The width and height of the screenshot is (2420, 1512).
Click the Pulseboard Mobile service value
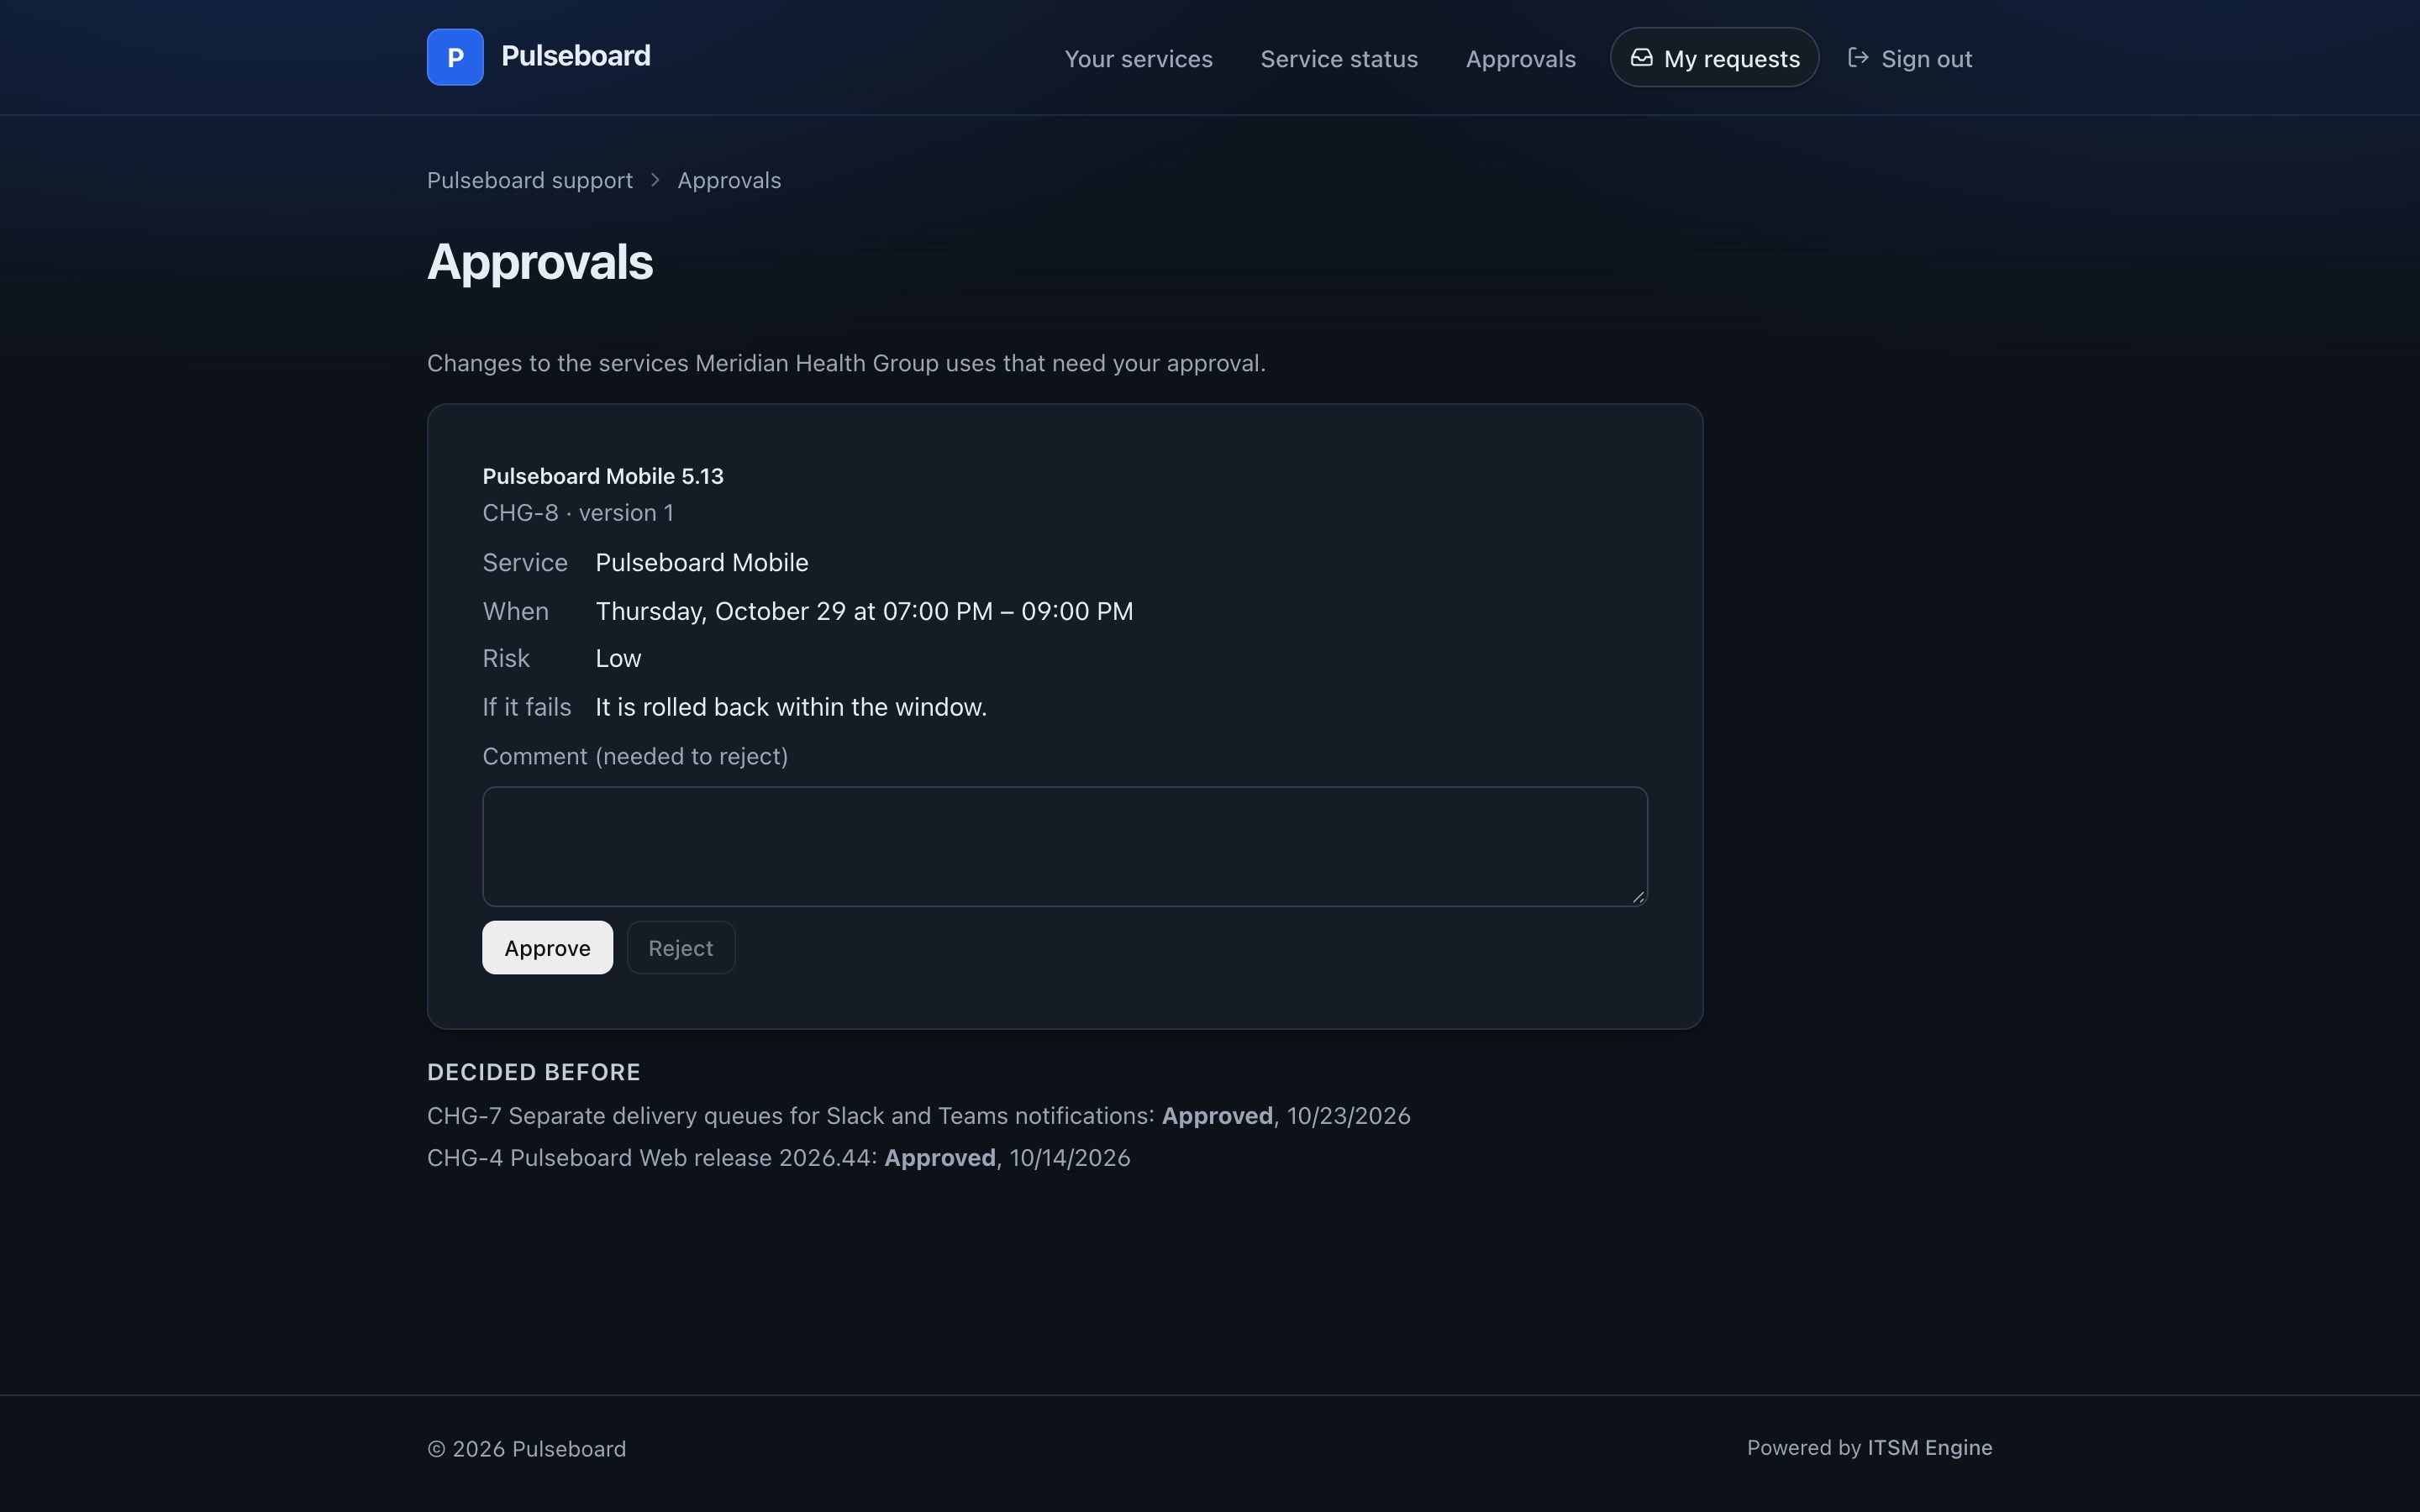click(x=702, y=562)
